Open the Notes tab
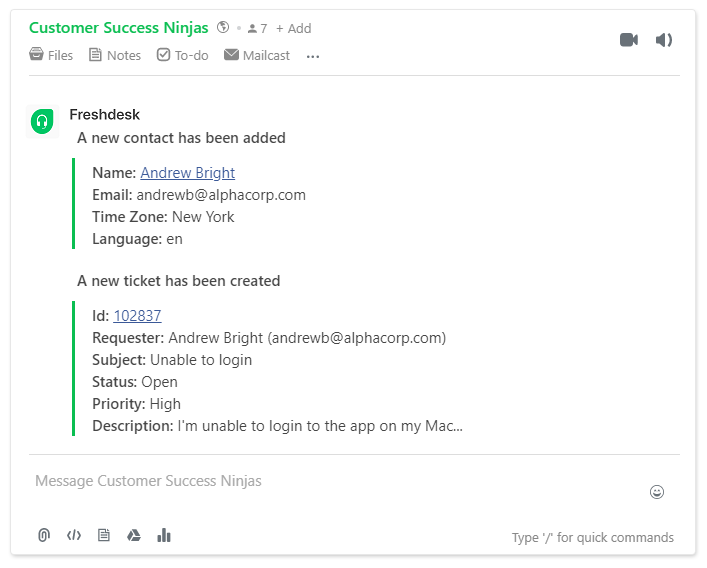 [115, 55]
